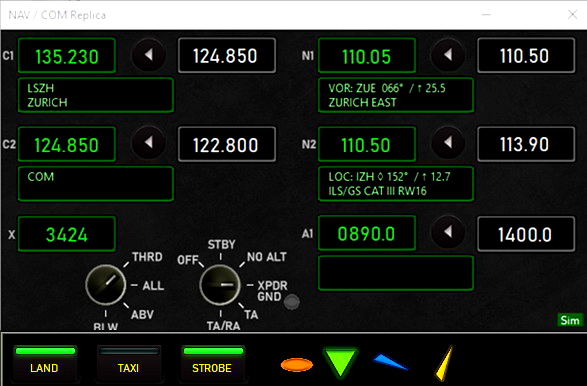Minimize the NAV / COM Replica window
587x386 pixels.
tap(486, 15)
